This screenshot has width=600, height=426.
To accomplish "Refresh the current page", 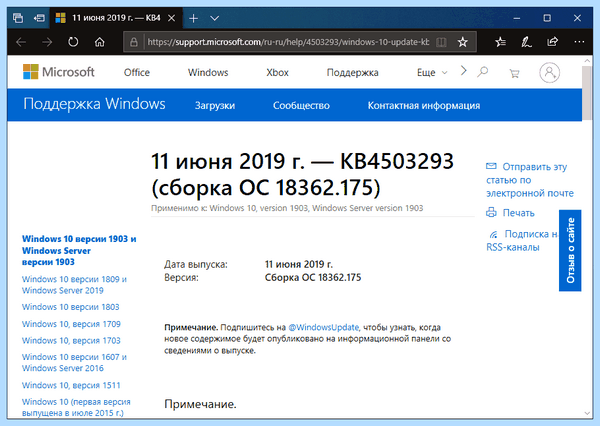I will [x=73, y=42].
